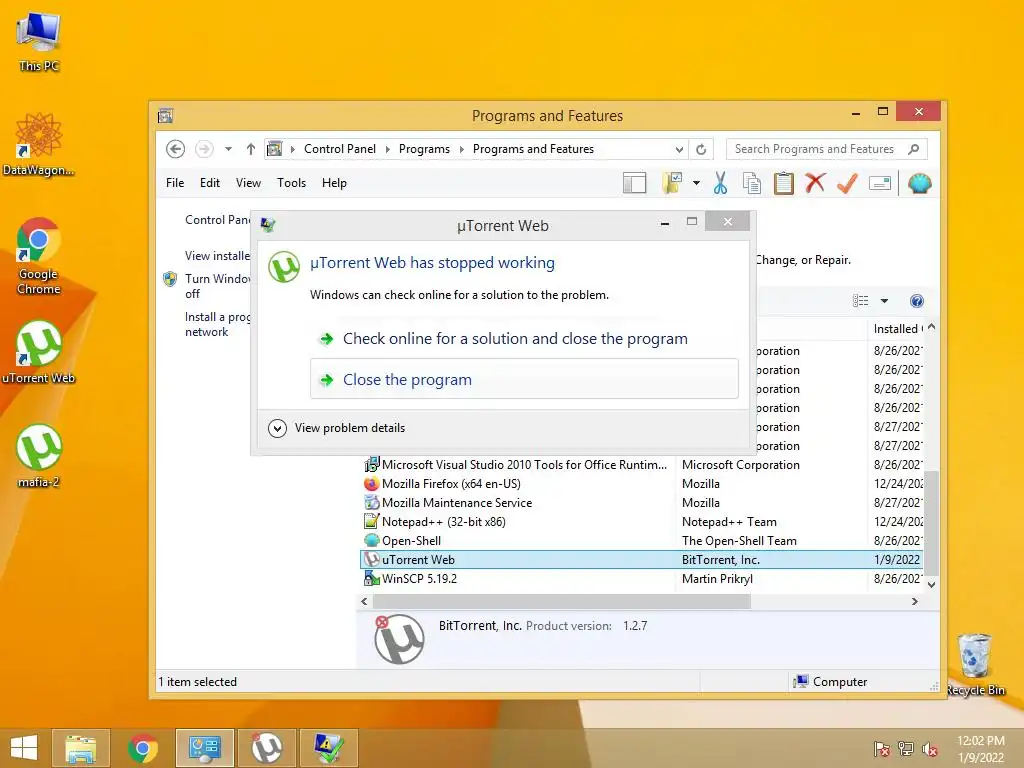
Task: Click the vertical scrollbar up arrow
Action: [931, 327]
